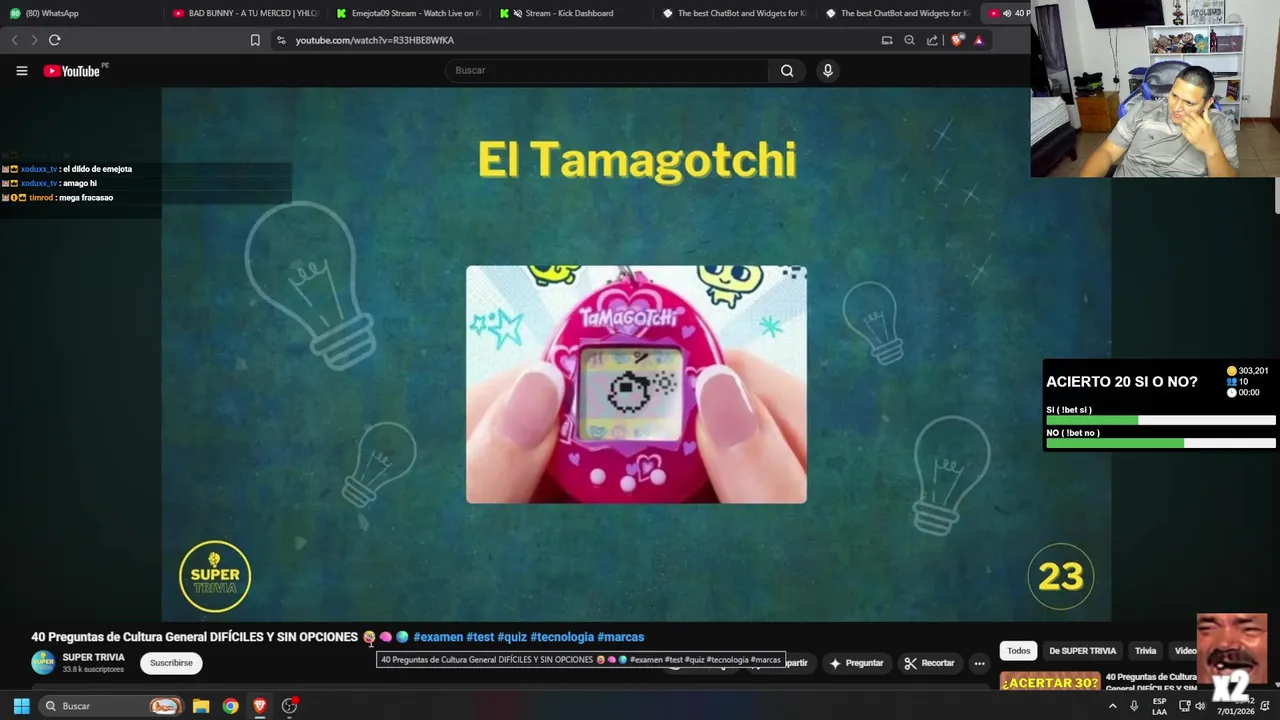1280x720 pixels.
Task: Click the page vertical scrollbar
Action: click(1276, 197)
